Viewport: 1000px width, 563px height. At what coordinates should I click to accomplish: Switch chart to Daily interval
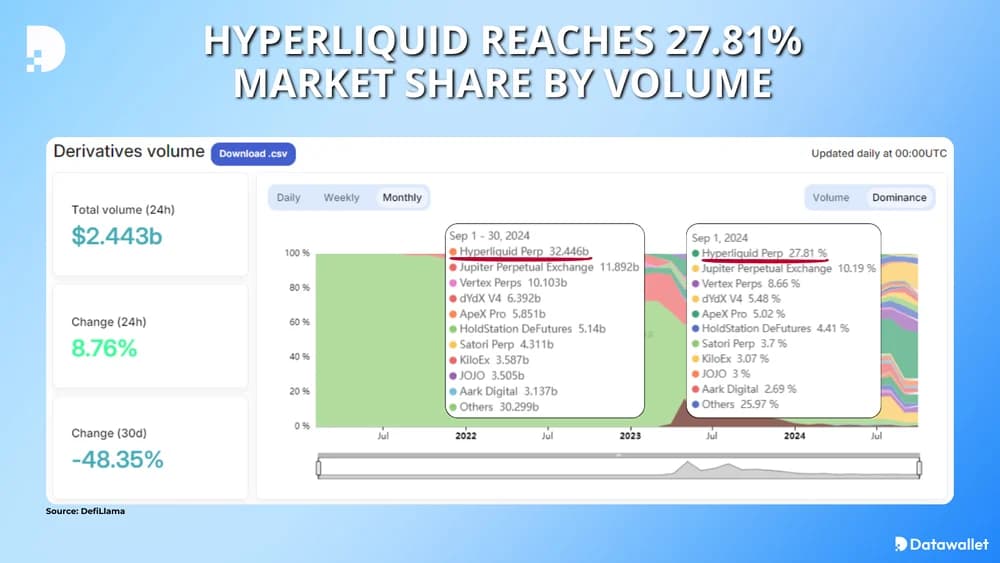[288, 198]
